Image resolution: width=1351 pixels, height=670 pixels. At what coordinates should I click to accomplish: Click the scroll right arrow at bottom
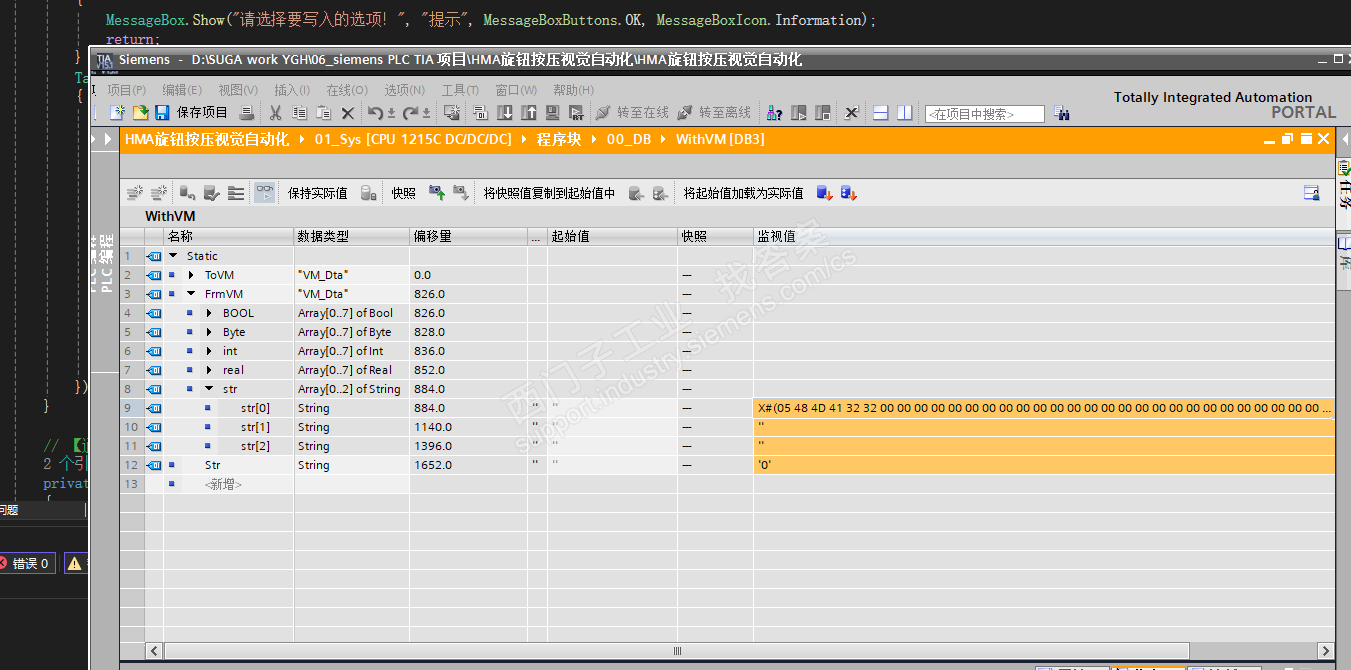(1326, 651)
